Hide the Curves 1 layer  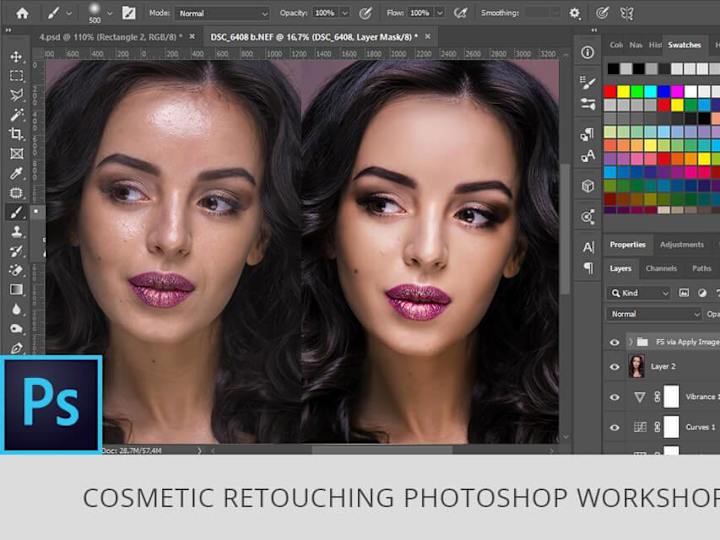(614, 428)
